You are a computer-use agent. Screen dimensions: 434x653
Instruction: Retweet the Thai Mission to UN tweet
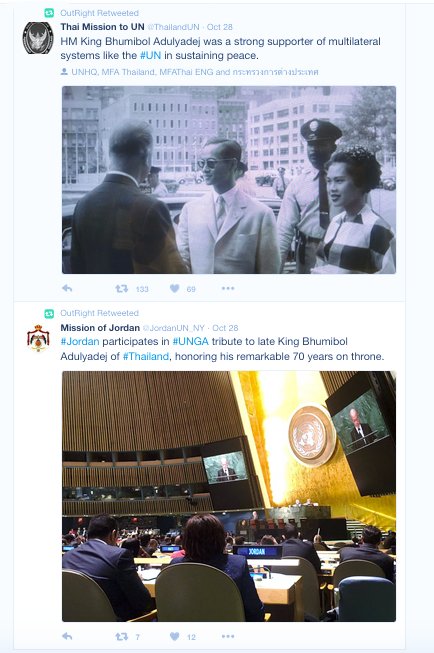coord(122,288)
